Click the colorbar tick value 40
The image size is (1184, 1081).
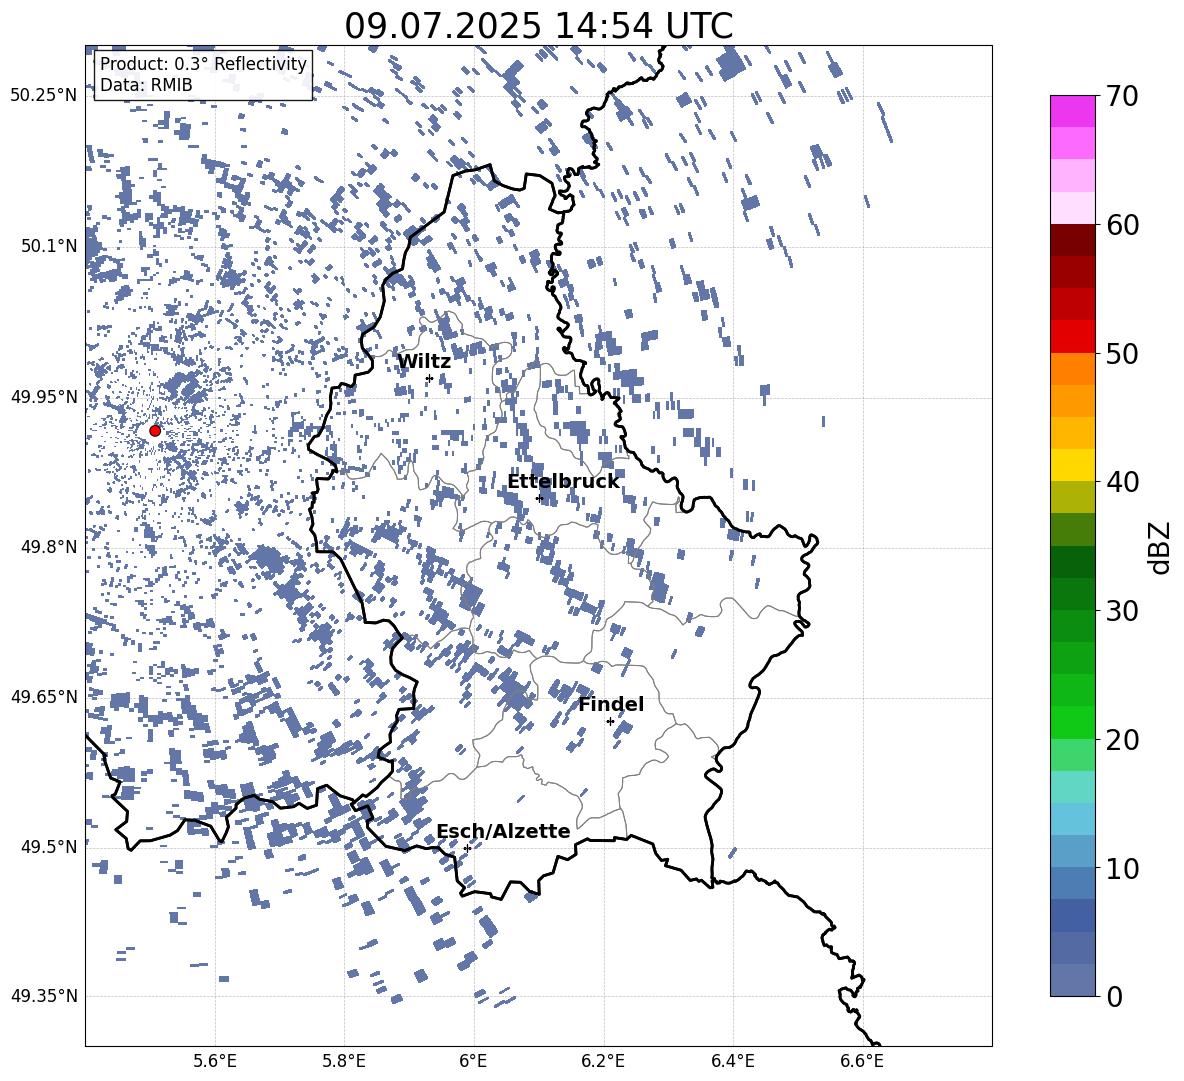[x=1122, y=482]
